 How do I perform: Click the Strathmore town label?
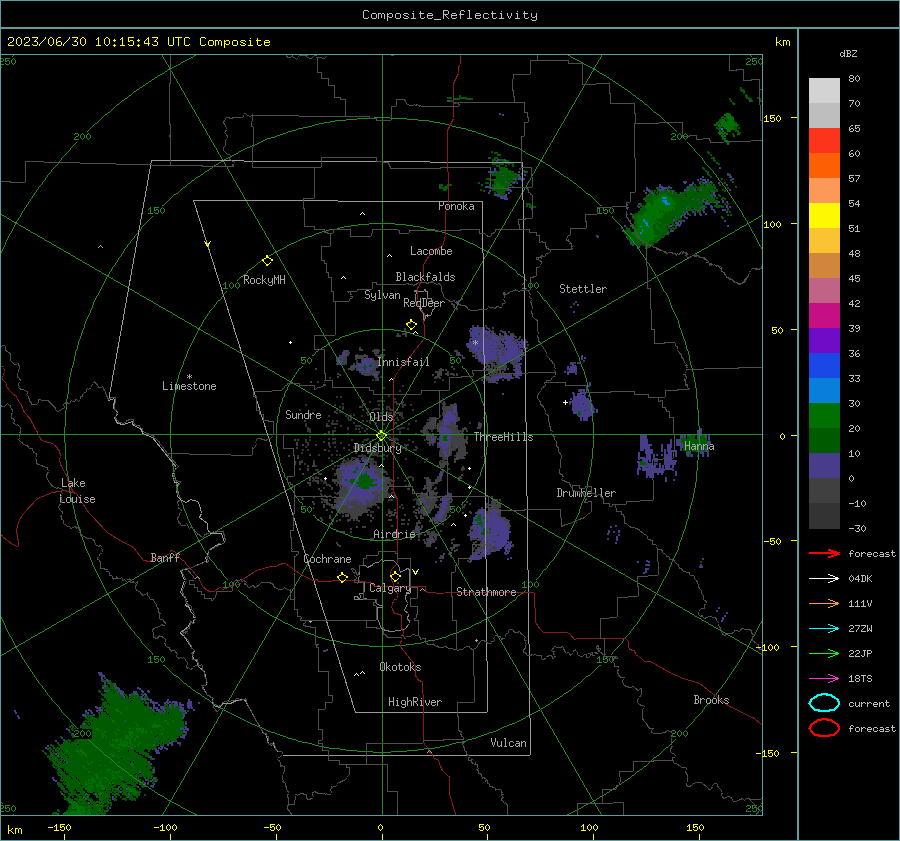(486, 592)
